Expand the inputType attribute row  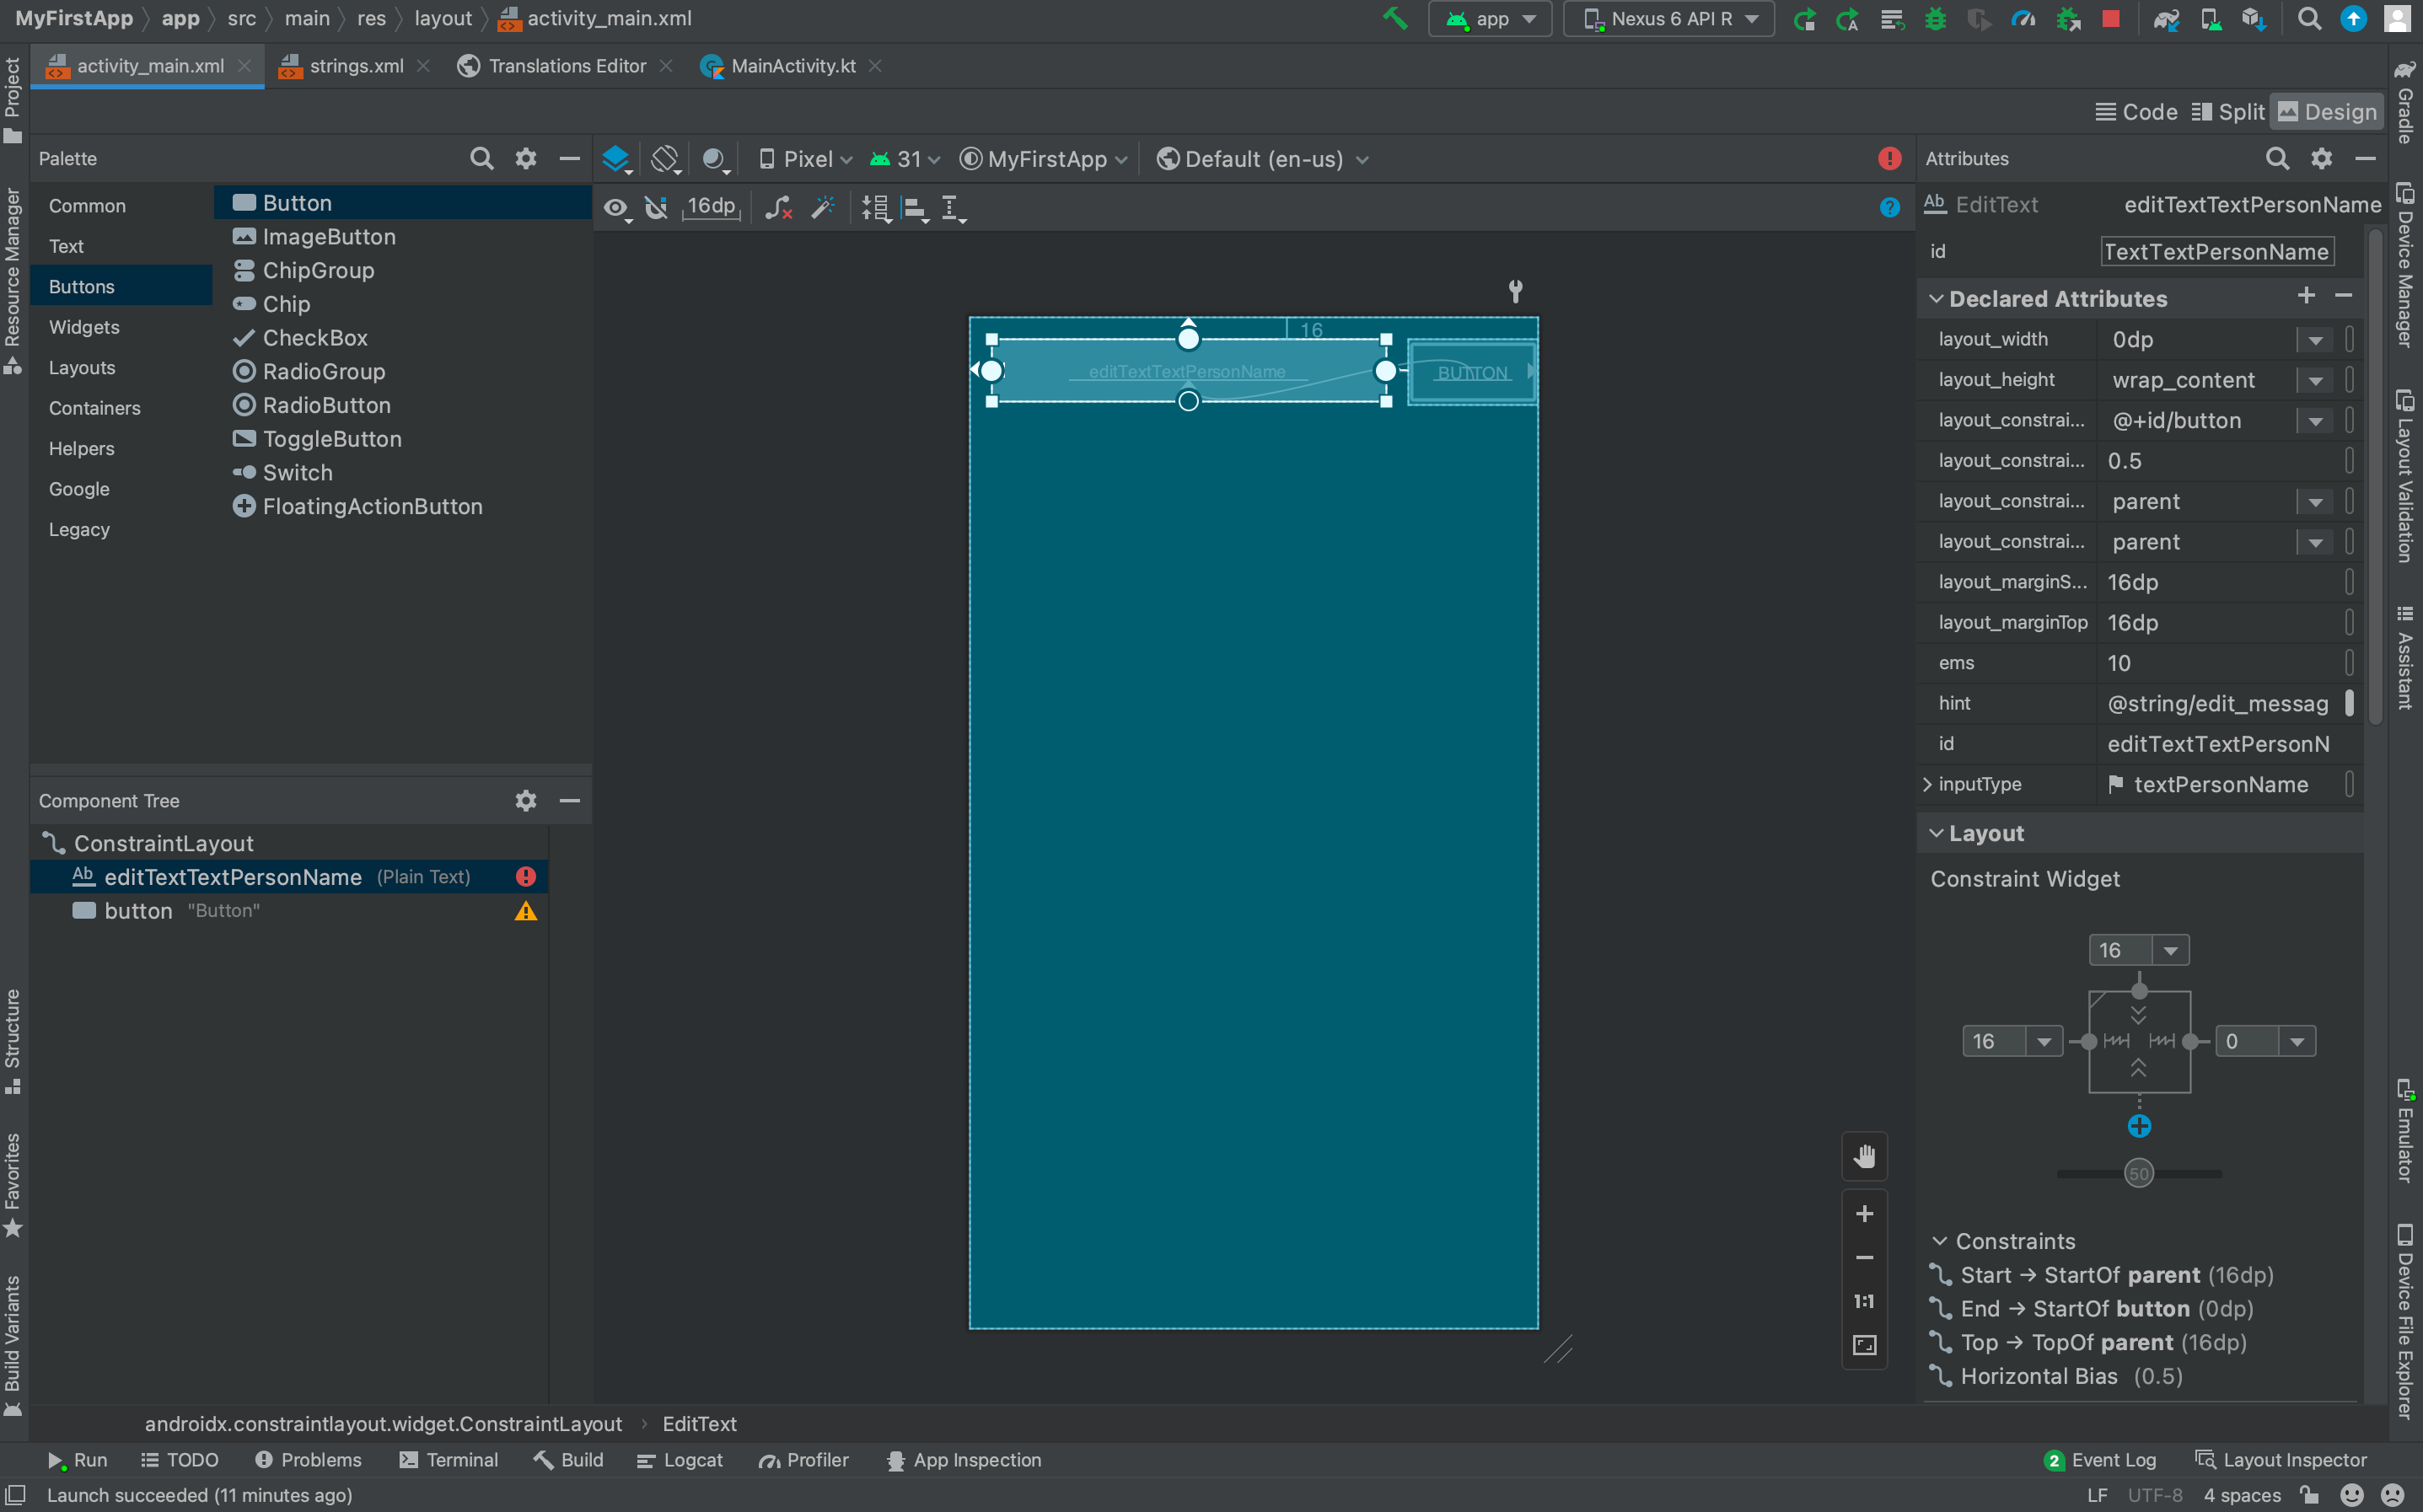coord(1927,785)
